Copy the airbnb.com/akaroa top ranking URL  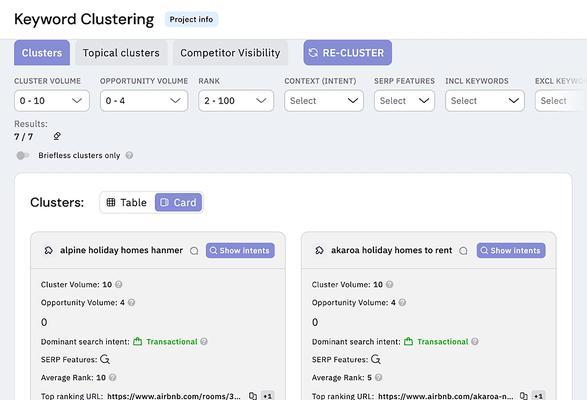[523, 396]
